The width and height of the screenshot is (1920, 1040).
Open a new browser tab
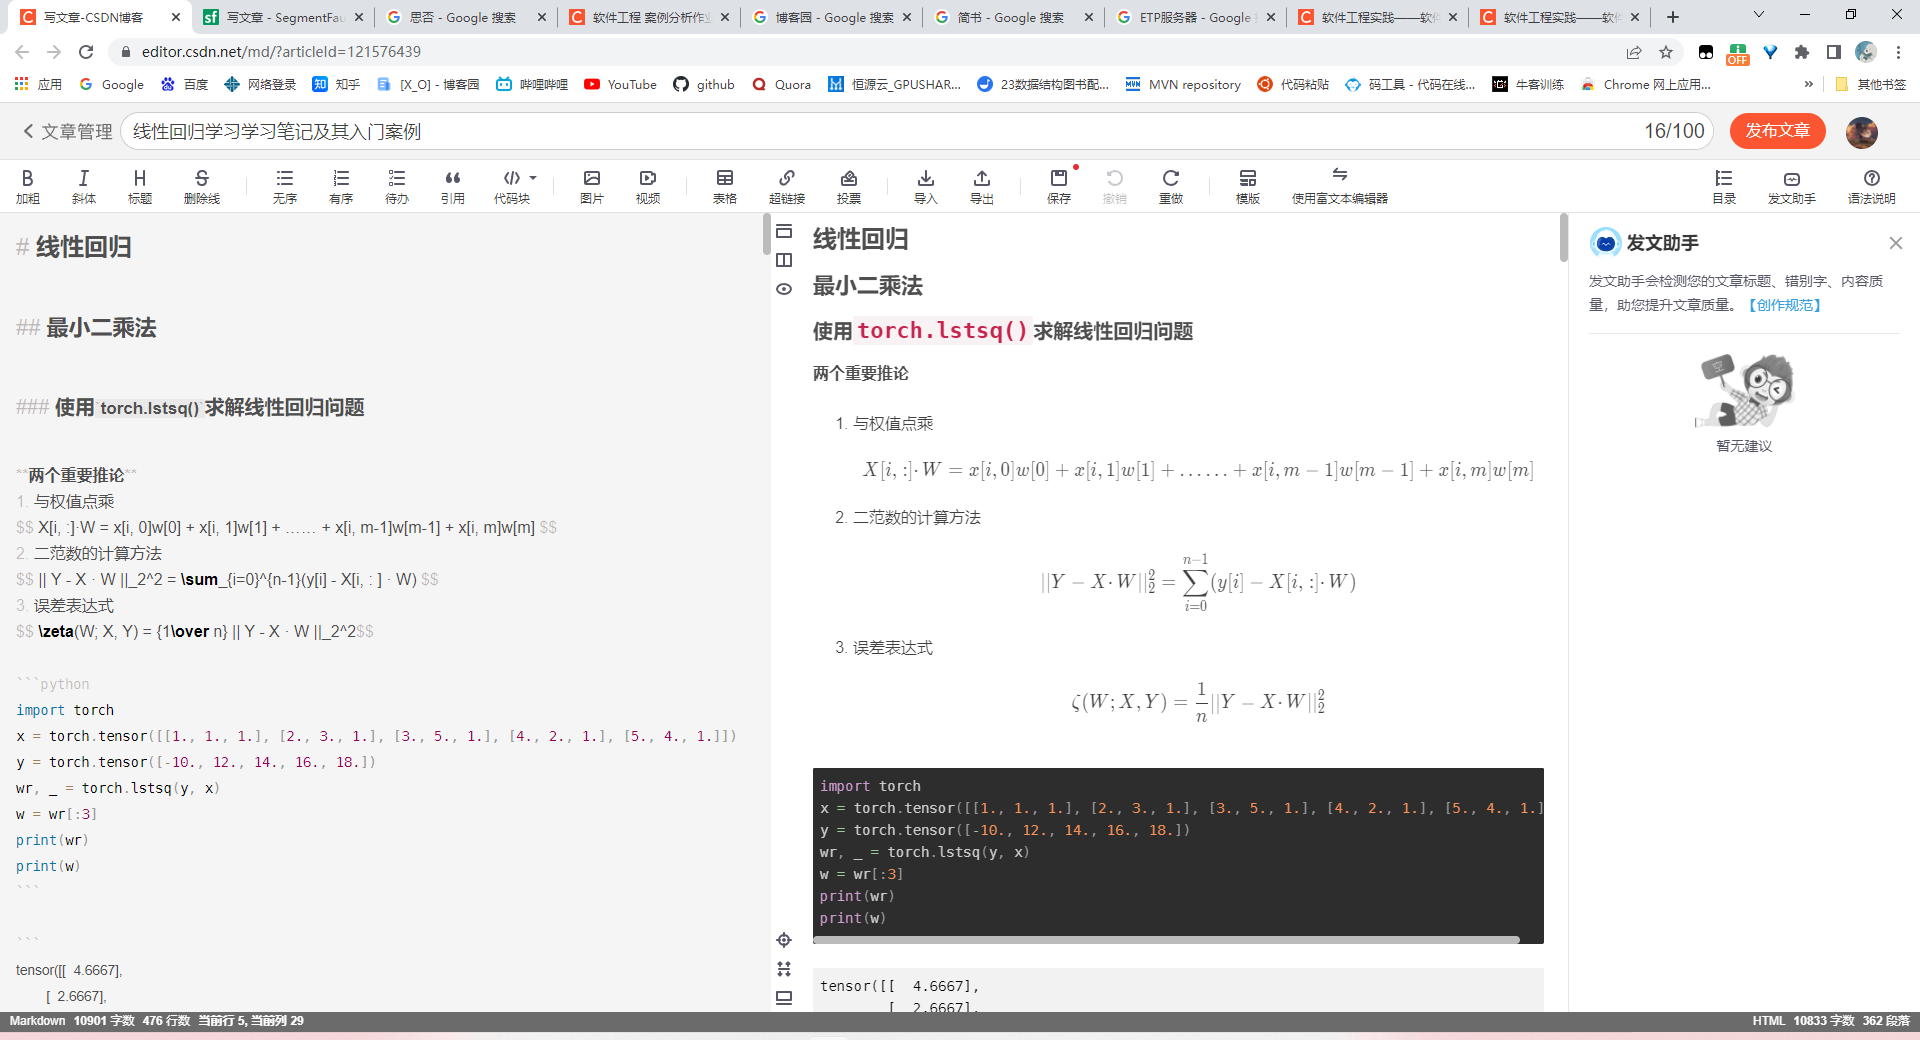1673,17
